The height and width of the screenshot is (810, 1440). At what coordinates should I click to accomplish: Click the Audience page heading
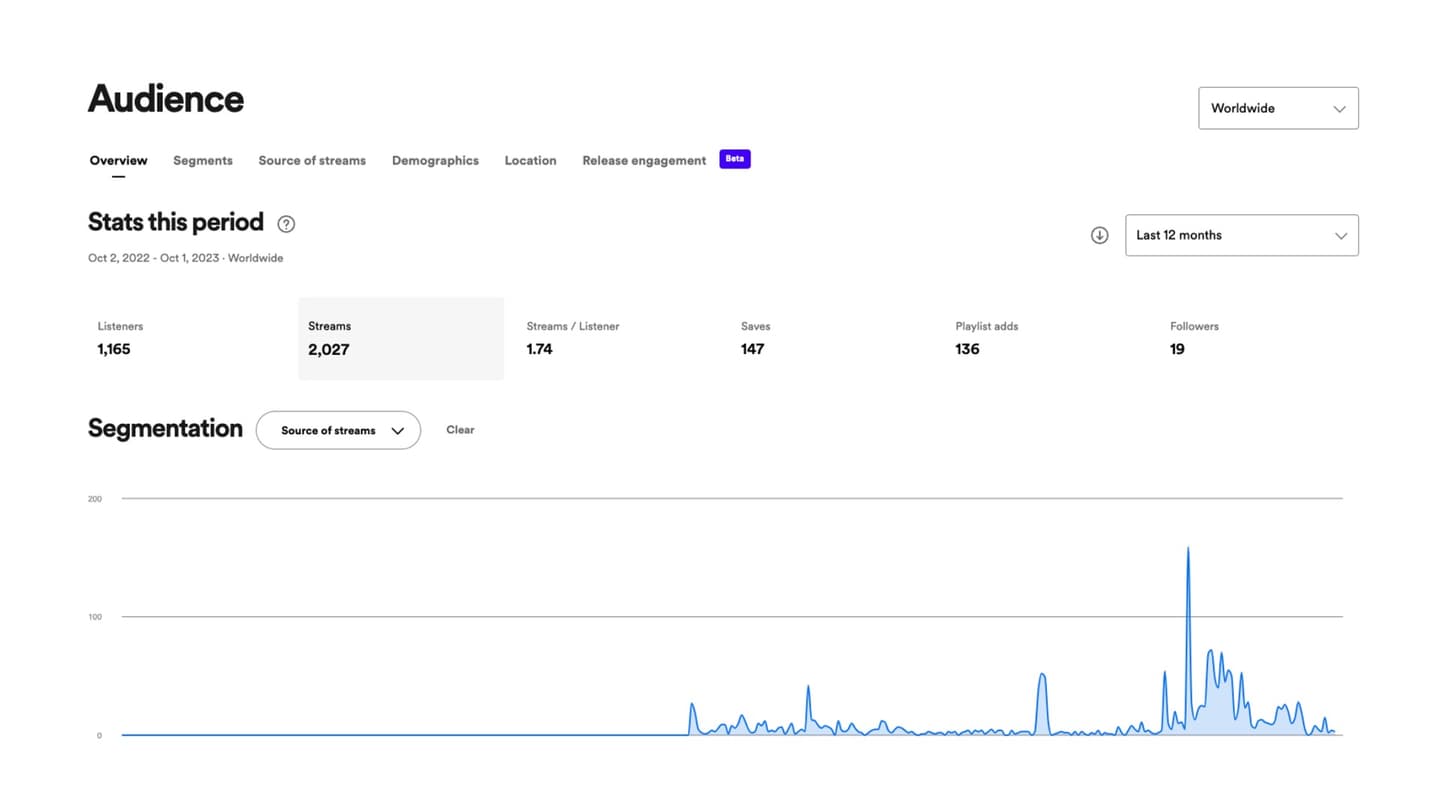(166, 98)
